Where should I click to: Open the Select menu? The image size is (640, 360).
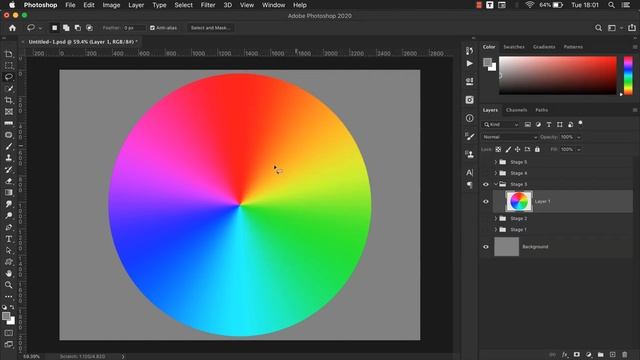183,5
